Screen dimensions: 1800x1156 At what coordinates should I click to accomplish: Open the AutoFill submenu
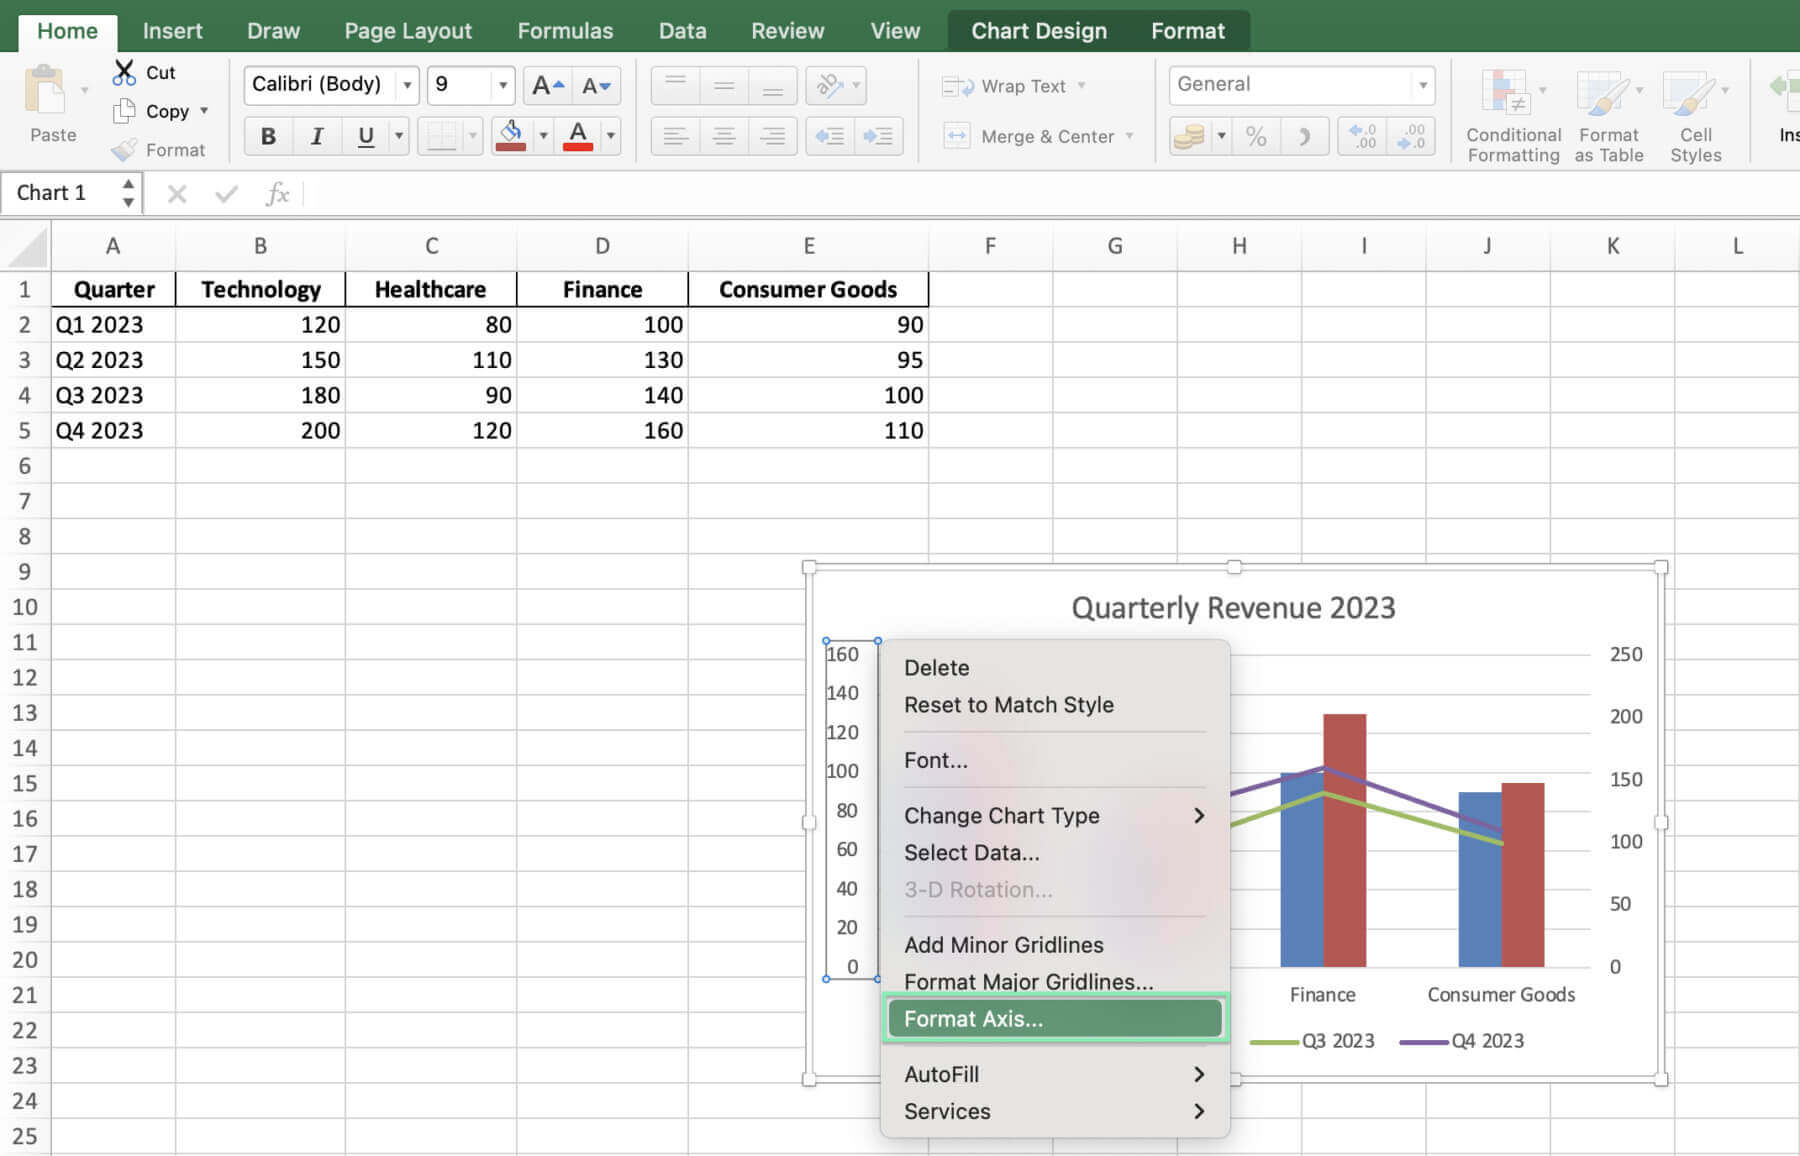pyautogui.click(x=1055, y=1074)
